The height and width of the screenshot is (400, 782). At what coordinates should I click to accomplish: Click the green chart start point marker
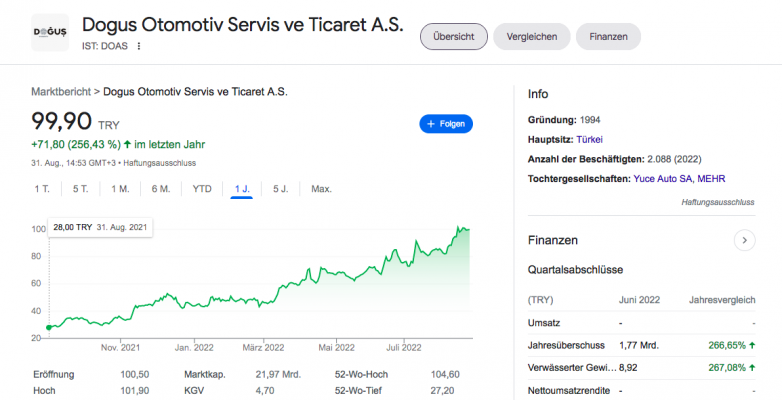point(49,328)
